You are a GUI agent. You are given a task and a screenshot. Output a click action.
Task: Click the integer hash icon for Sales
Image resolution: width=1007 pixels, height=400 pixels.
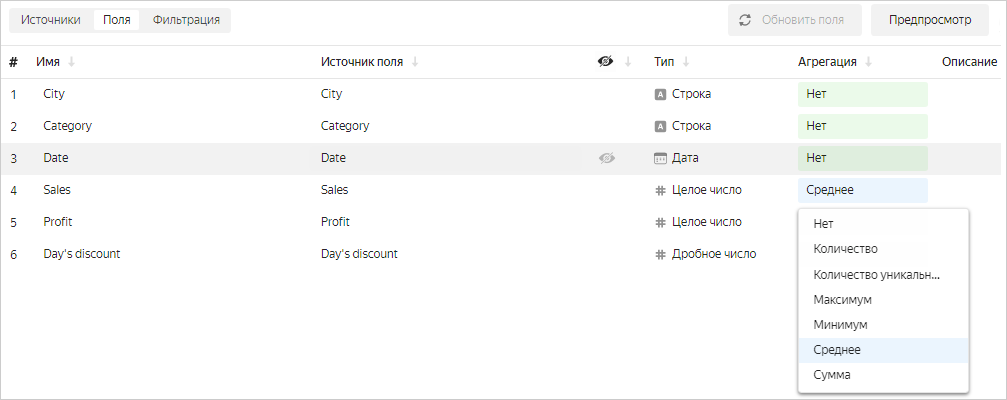coord(660,190)
